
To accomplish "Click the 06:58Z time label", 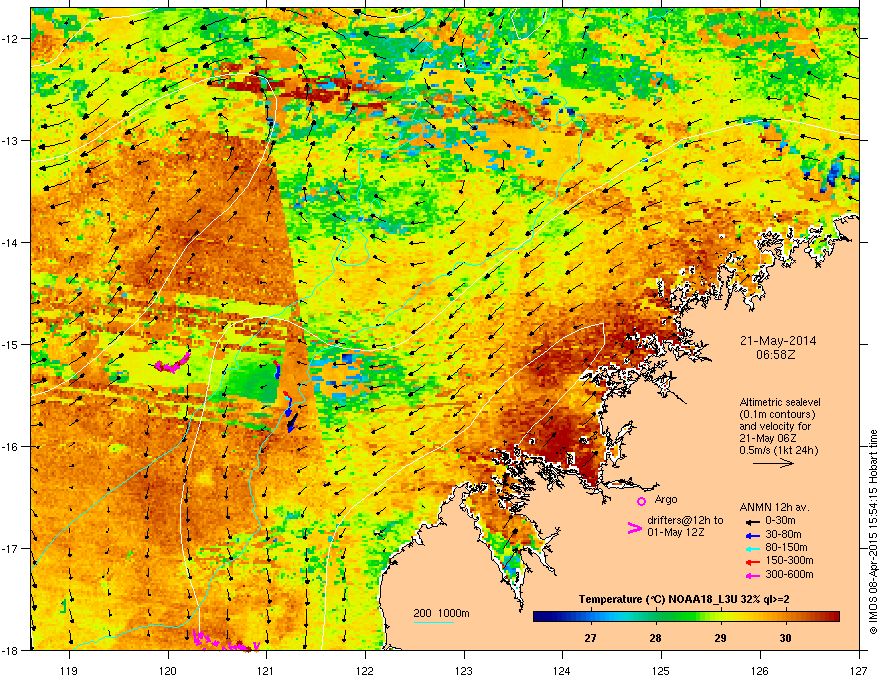I will click(778, 355).
